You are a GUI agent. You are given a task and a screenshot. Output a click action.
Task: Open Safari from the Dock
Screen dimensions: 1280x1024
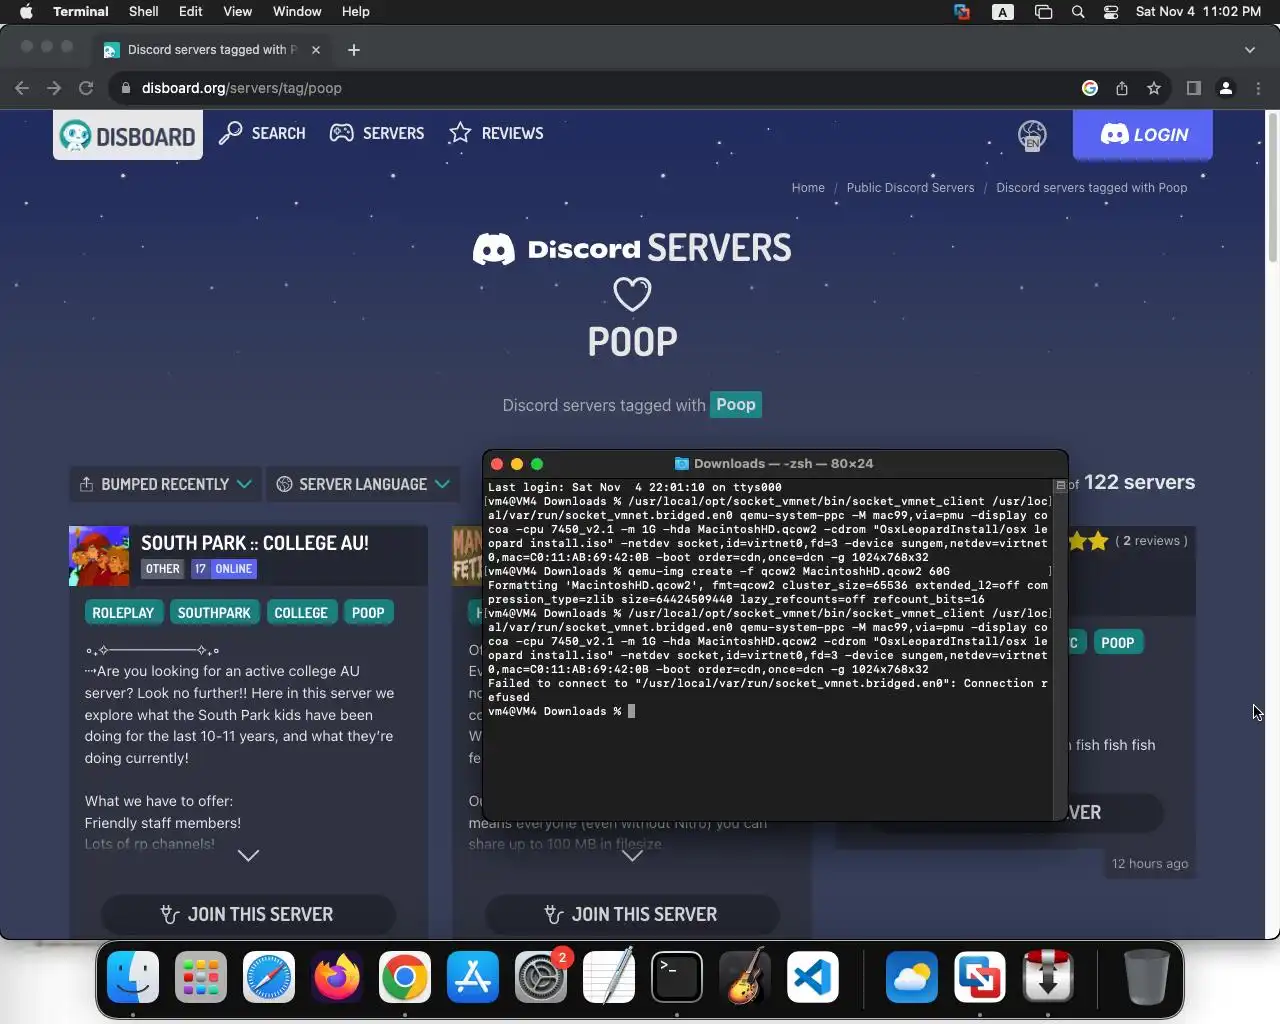tap(269, 977)
